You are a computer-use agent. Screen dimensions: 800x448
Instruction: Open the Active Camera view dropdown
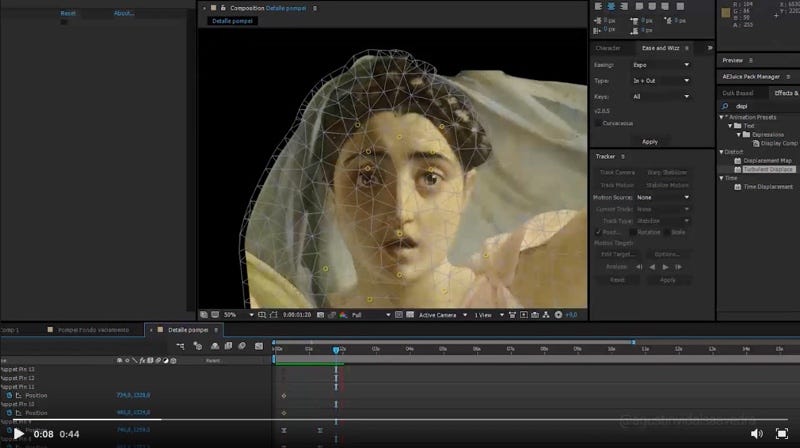pos(442,315)
